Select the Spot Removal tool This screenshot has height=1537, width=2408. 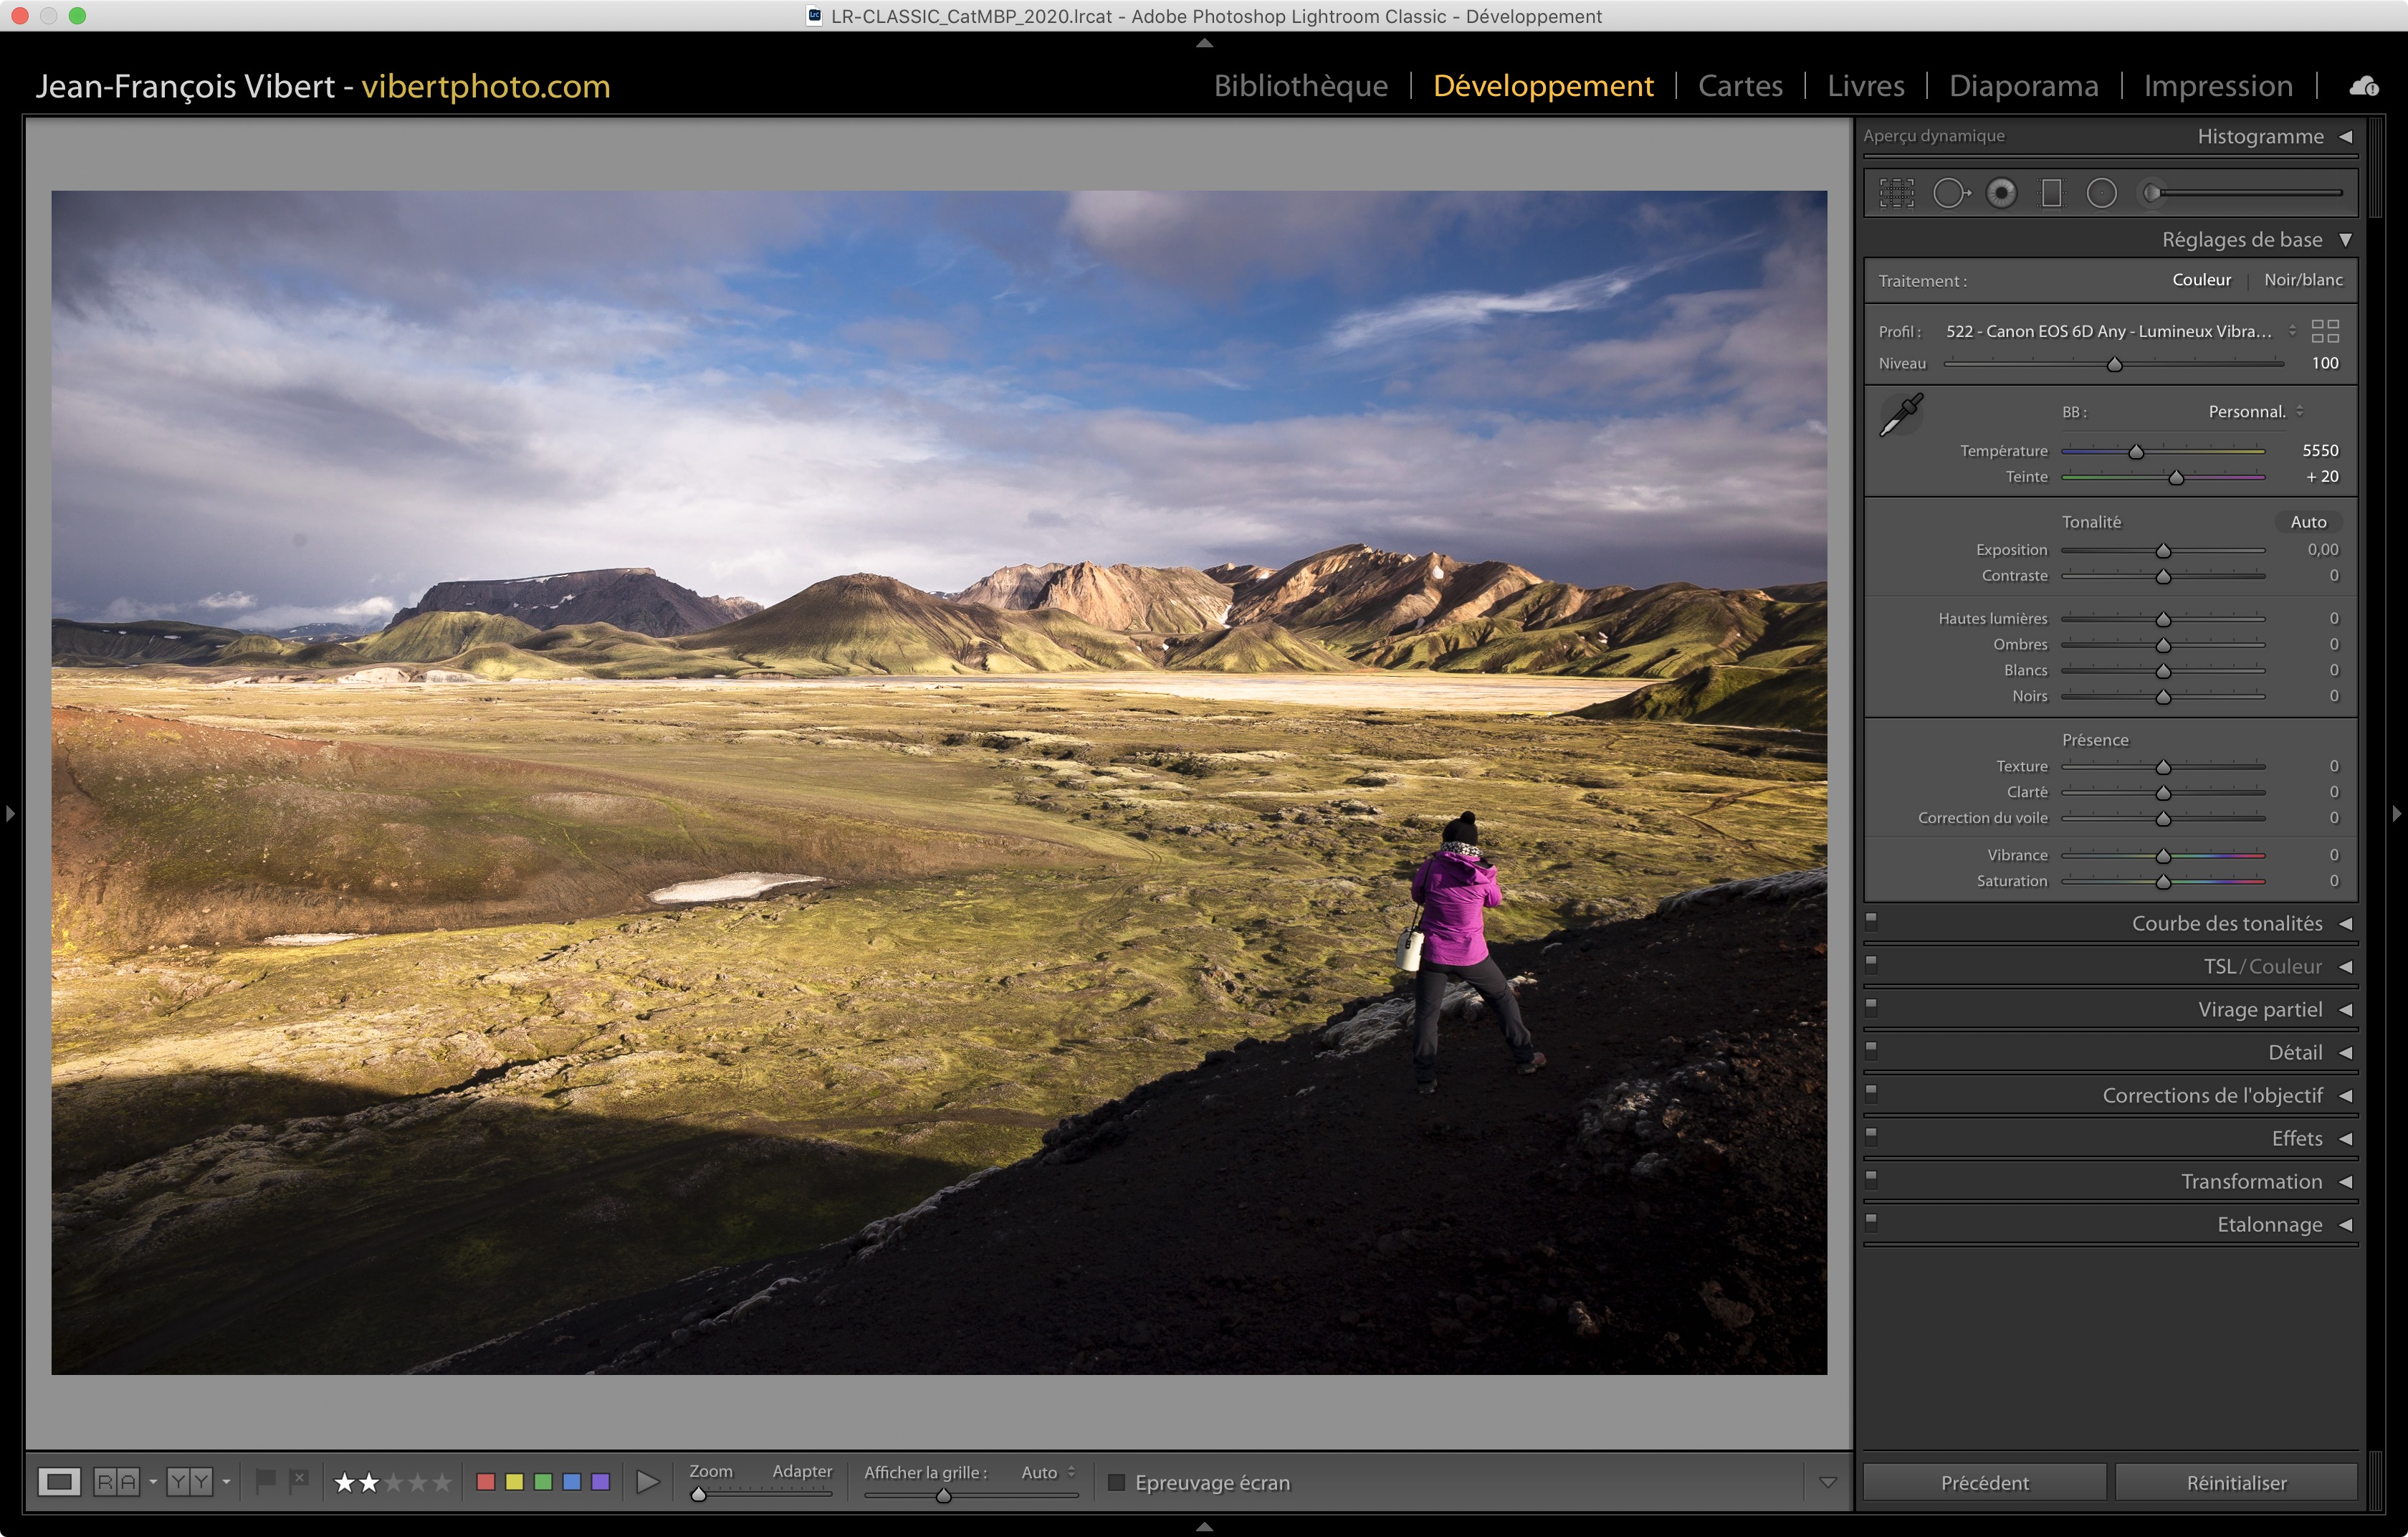1950,193
